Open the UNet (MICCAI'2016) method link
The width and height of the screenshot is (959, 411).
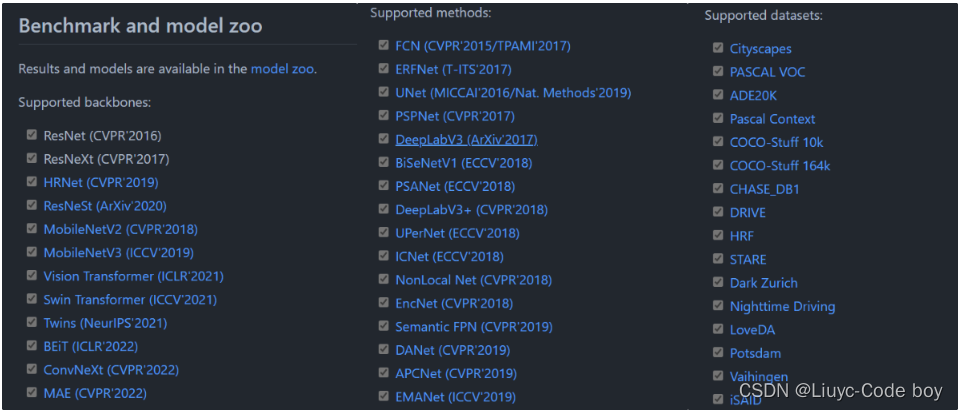click(513, 93)
